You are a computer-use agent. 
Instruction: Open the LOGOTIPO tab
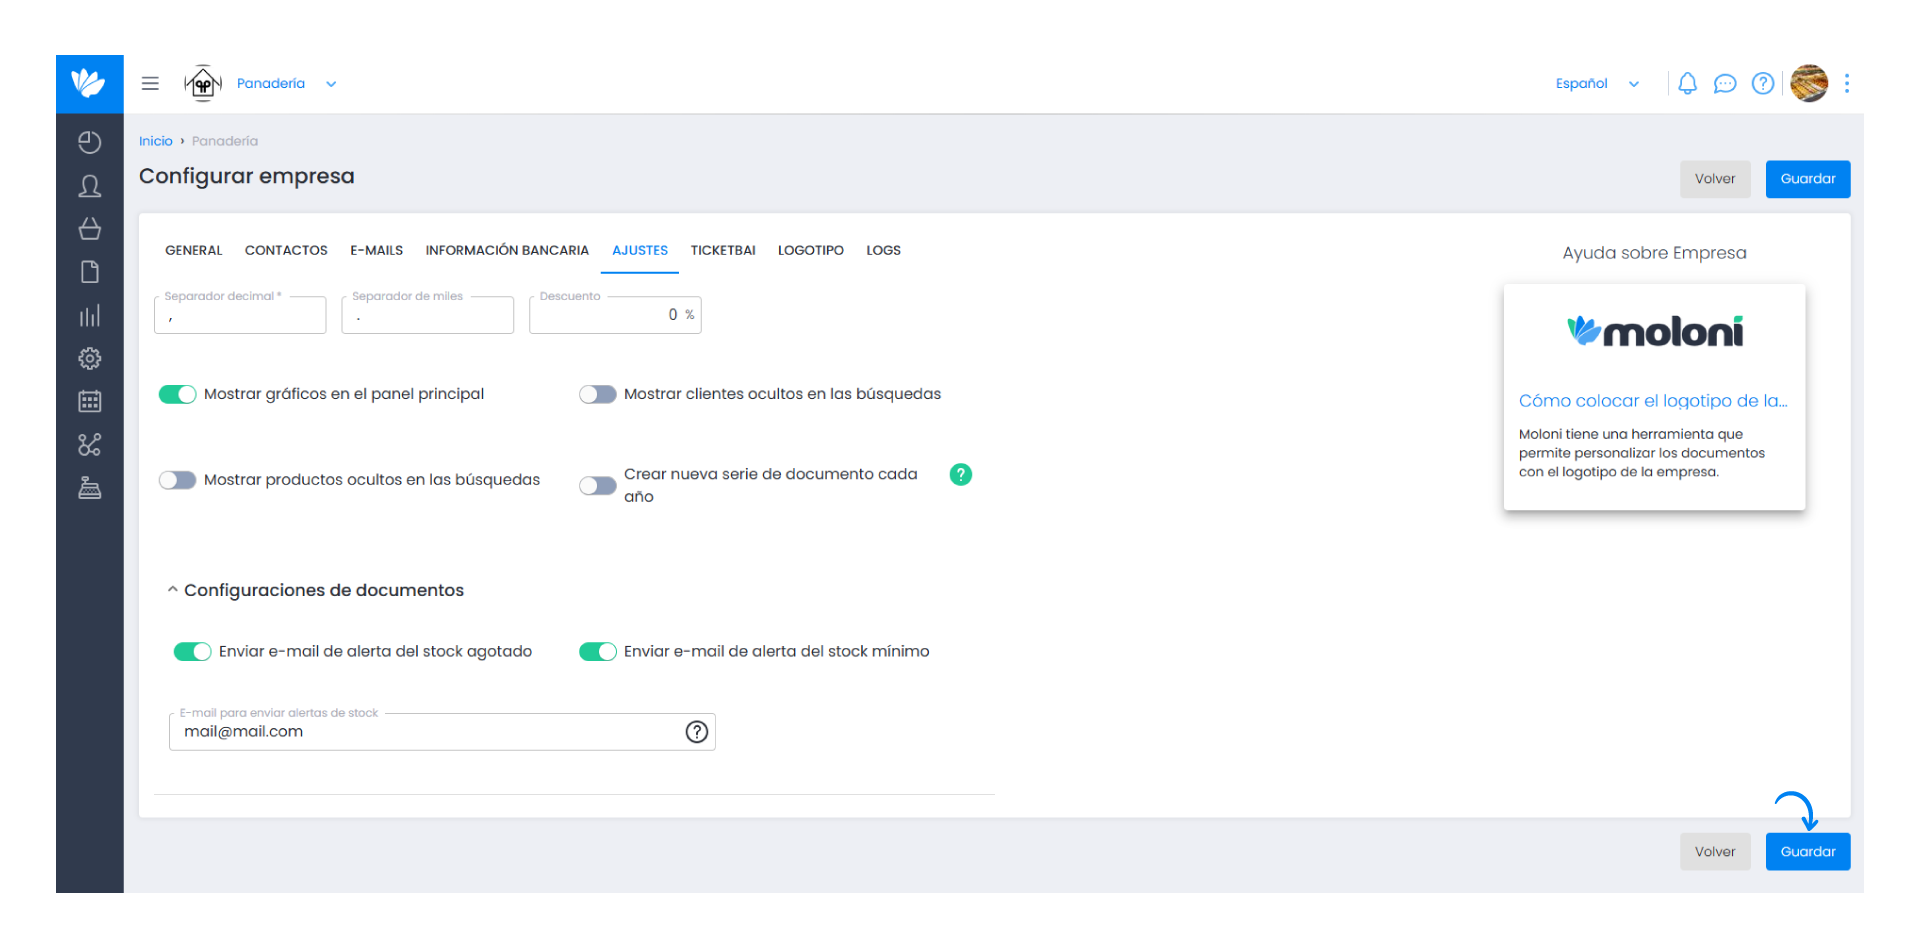(811, 250)
